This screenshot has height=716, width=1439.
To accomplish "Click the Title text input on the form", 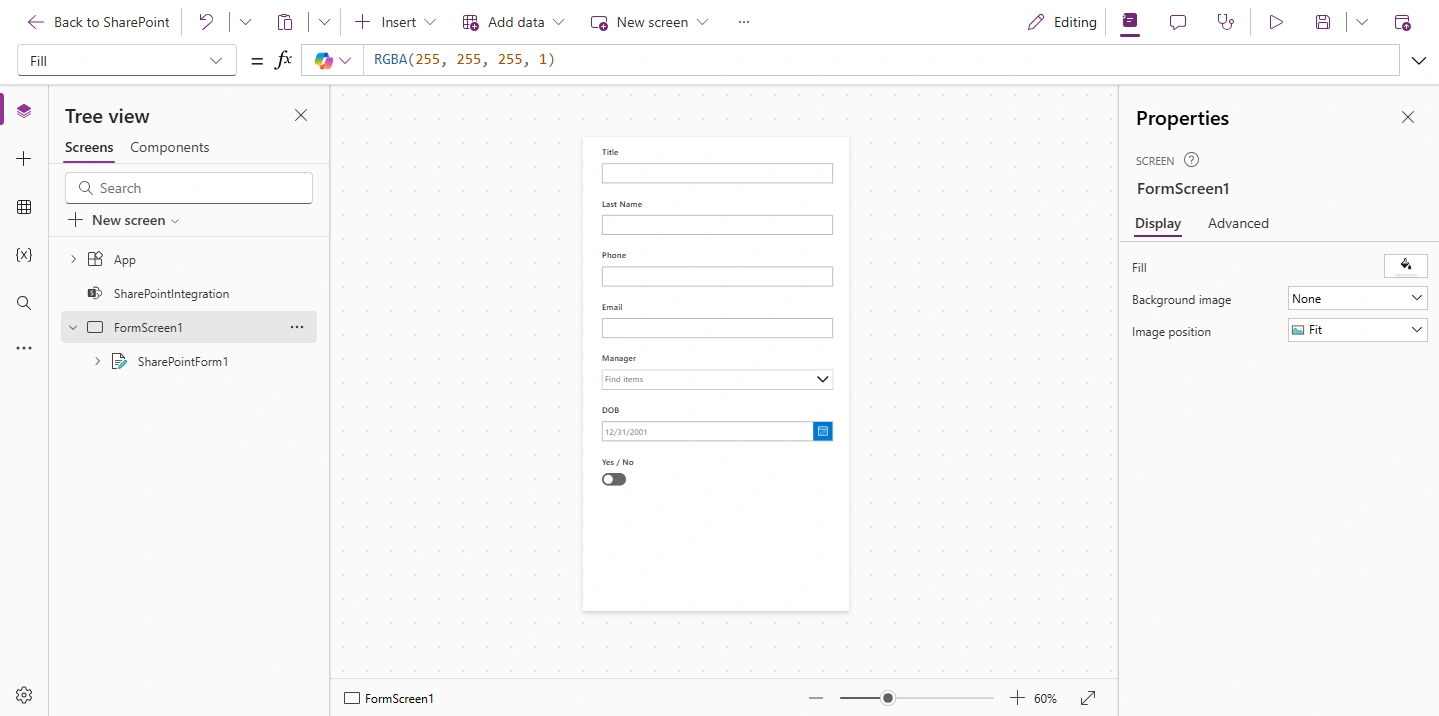I will (x=717, y=173).
